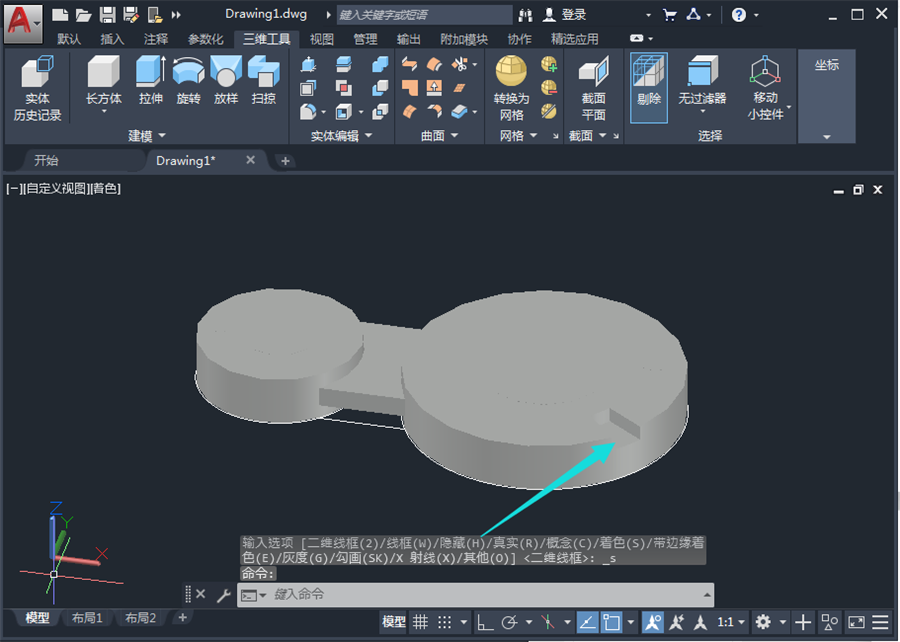Screen dimensions: 900x642
Task: Switch to the 布局1 layout tab
Action: point(87,618)
